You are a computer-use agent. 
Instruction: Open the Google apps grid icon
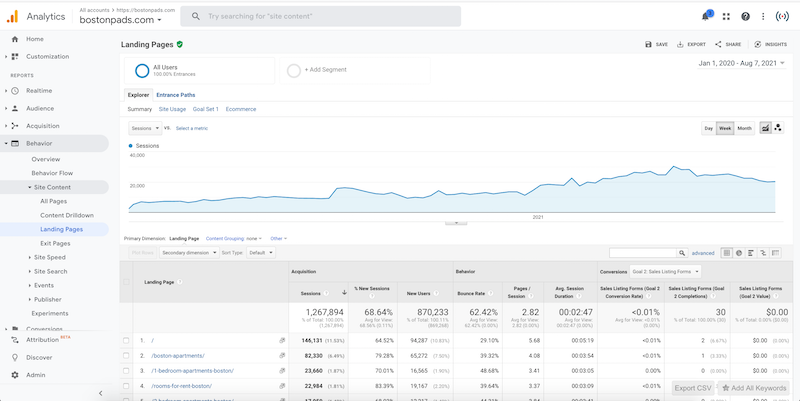coord(726,16)
